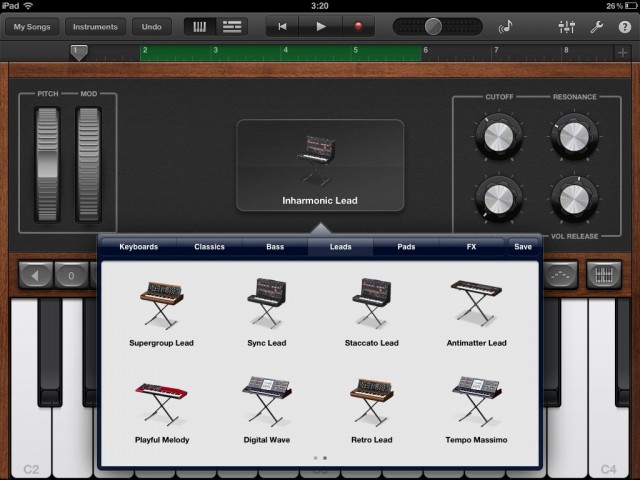Open the Bass category tab
The height and width of the screenshot is (480, 640).
(274, 246)
